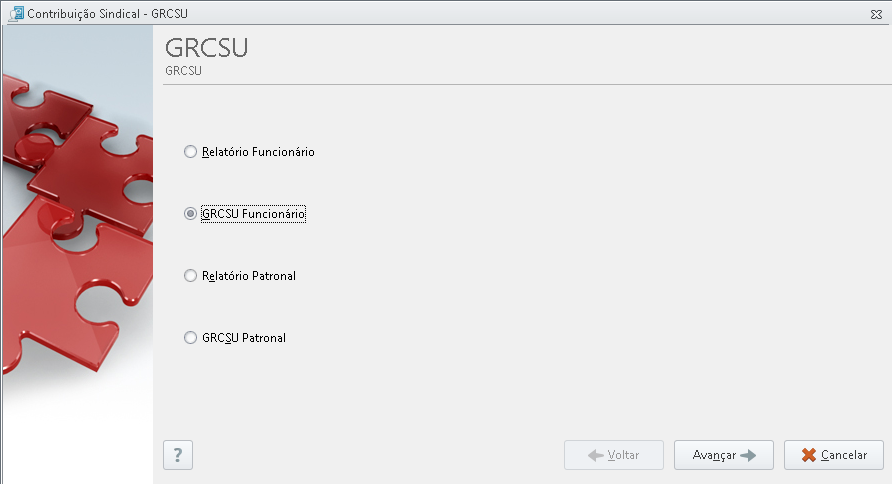Click the Contribuição Sindical window title icon

16,14
